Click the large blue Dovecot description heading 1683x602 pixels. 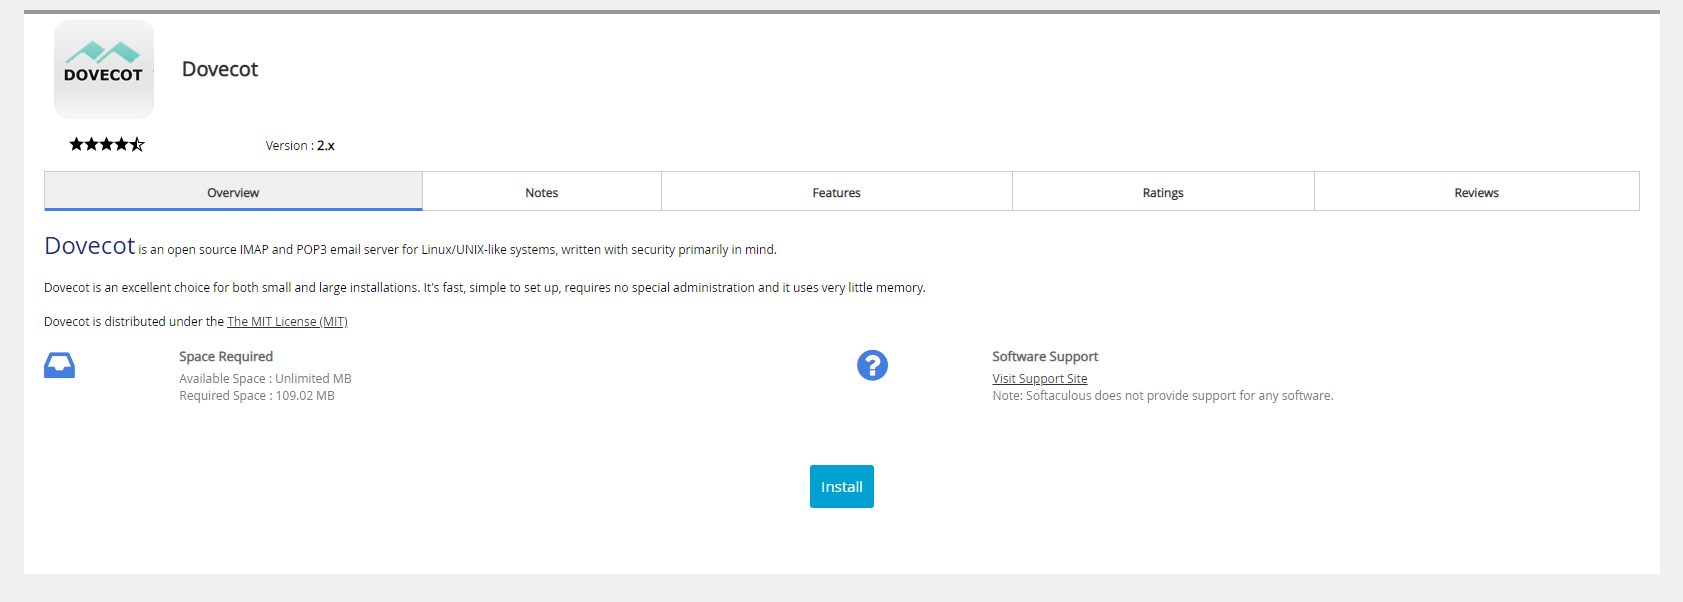coord(90,246)
